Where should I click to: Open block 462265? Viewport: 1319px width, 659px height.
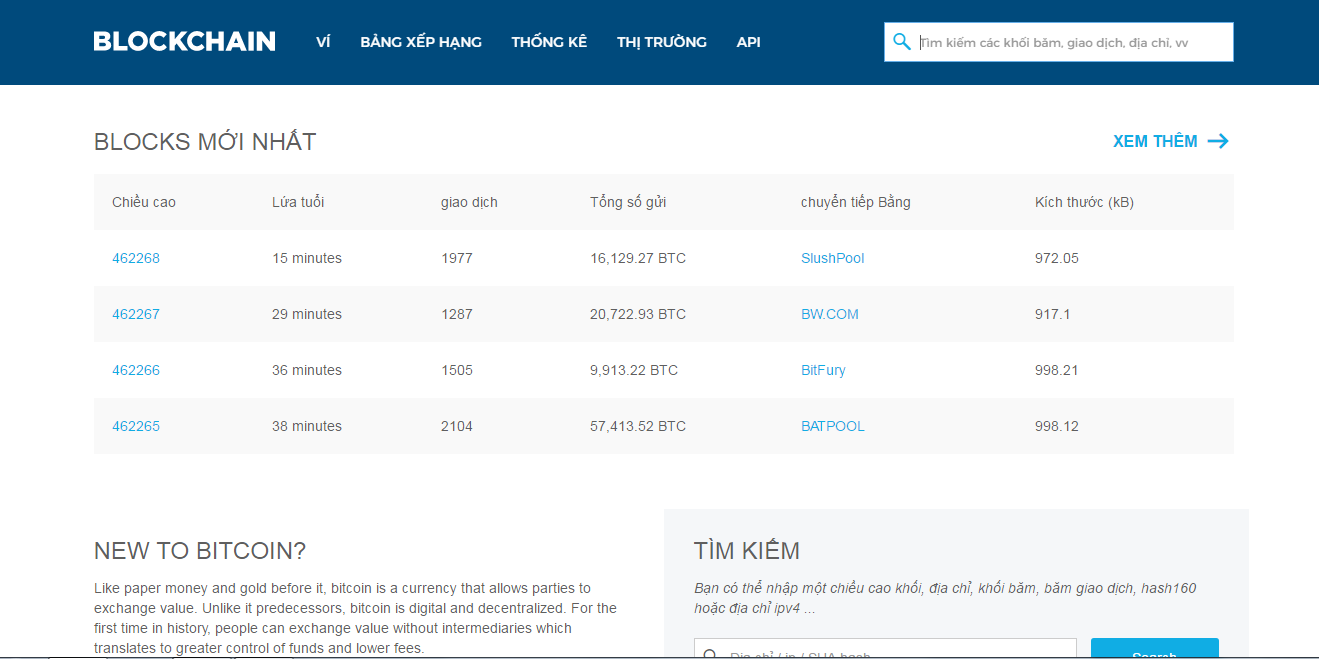point(136,426)
